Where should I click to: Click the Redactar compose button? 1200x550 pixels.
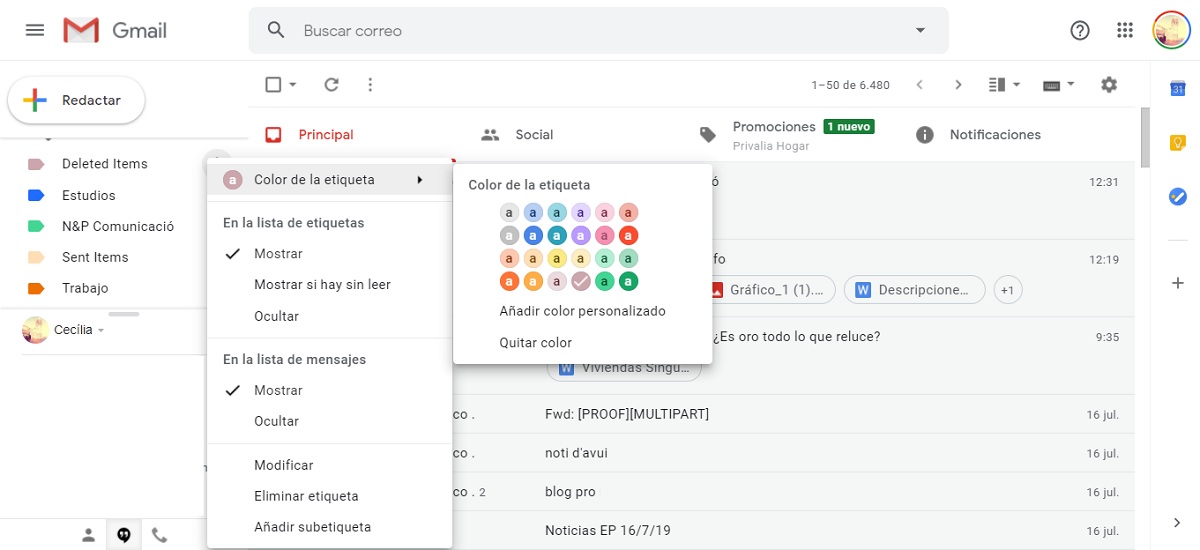click(x=77, y=100)
